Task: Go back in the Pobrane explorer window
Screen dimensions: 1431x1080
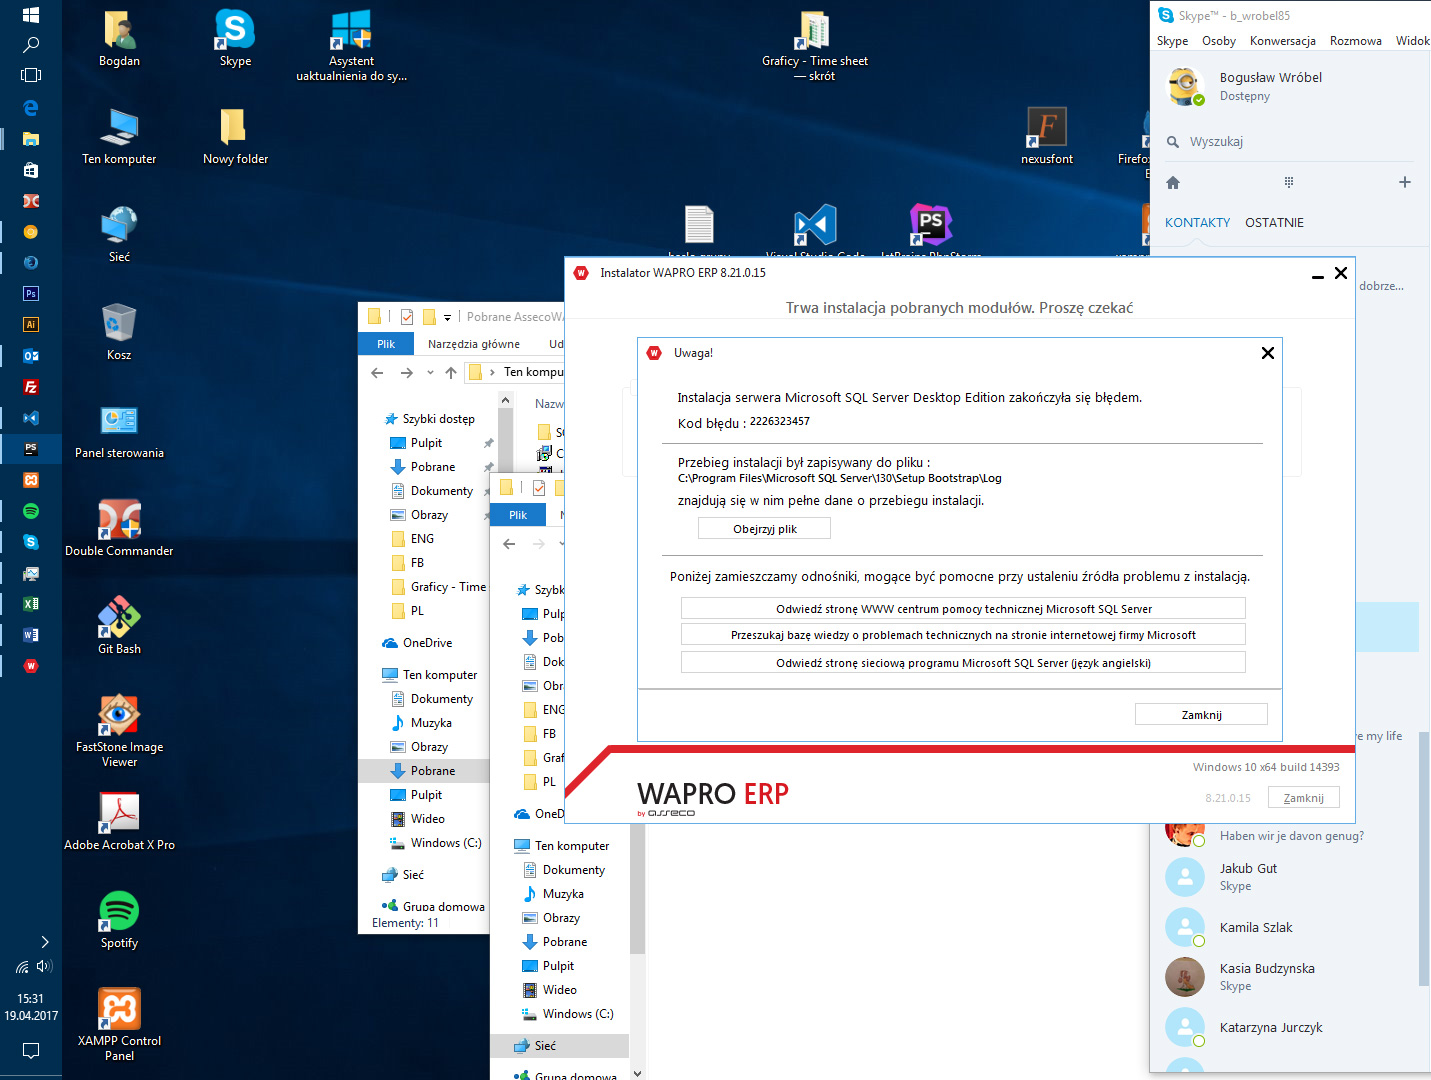Action: tap(377, 372)
